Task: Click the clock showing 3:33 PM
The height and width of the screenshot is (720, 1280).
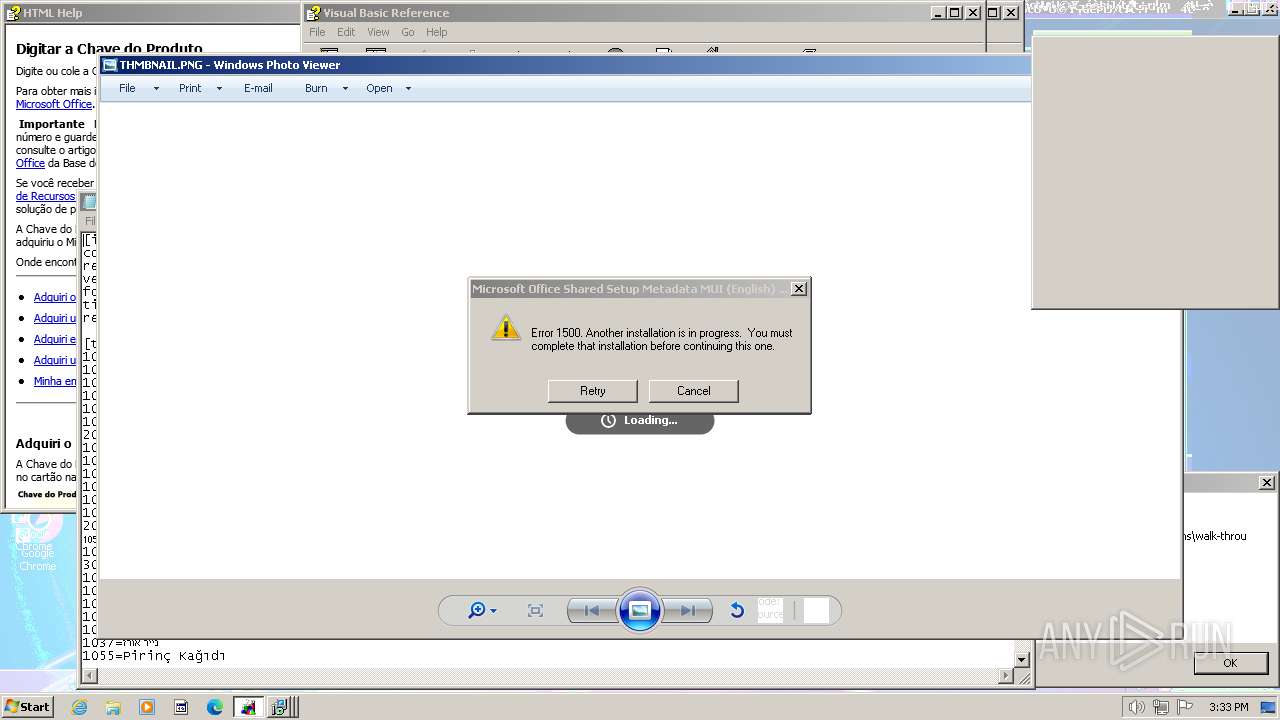Action: (1228, 707)
